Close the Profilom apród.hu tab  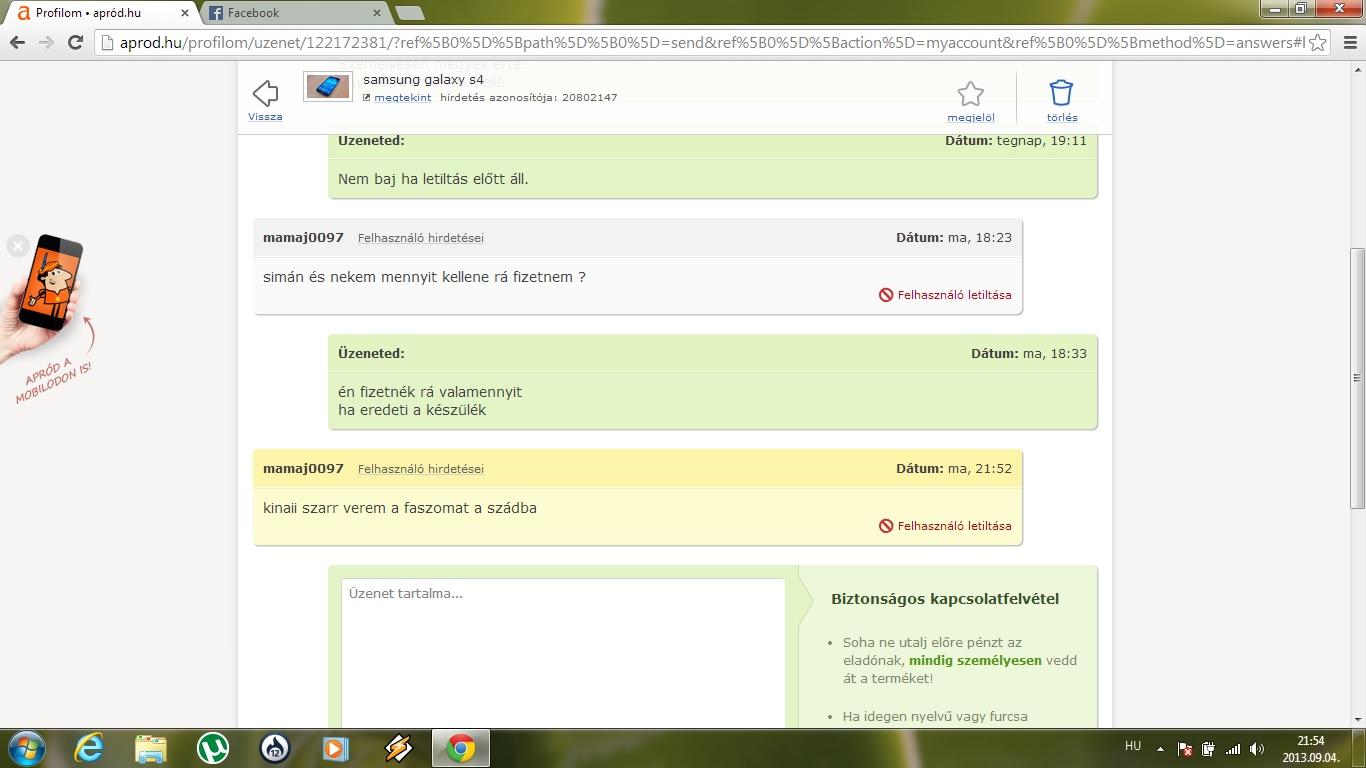click(184, 13)
